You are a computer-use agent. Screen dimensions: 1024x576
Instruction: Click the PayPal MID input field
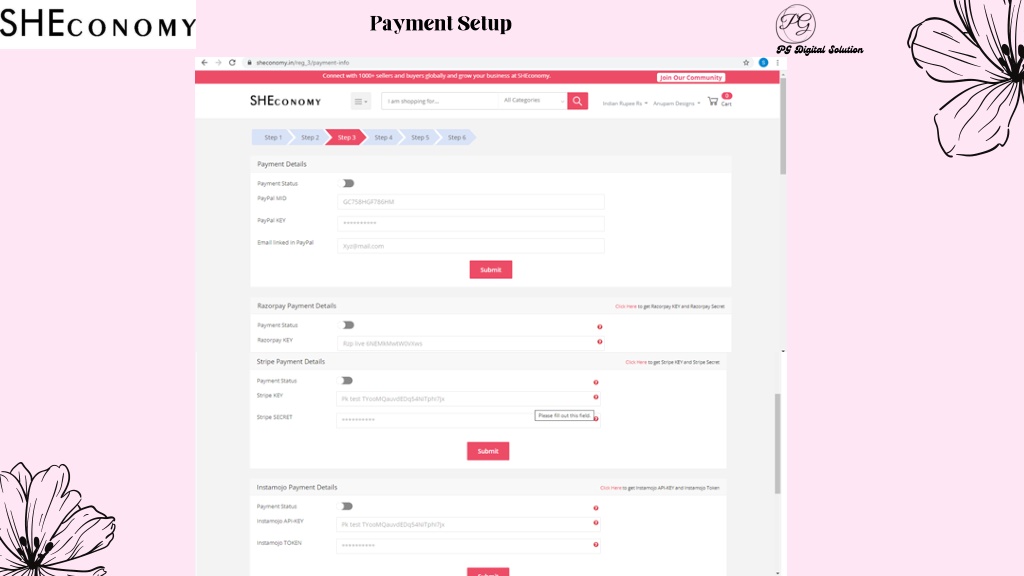pyautogui.click(x=471, y=202)
